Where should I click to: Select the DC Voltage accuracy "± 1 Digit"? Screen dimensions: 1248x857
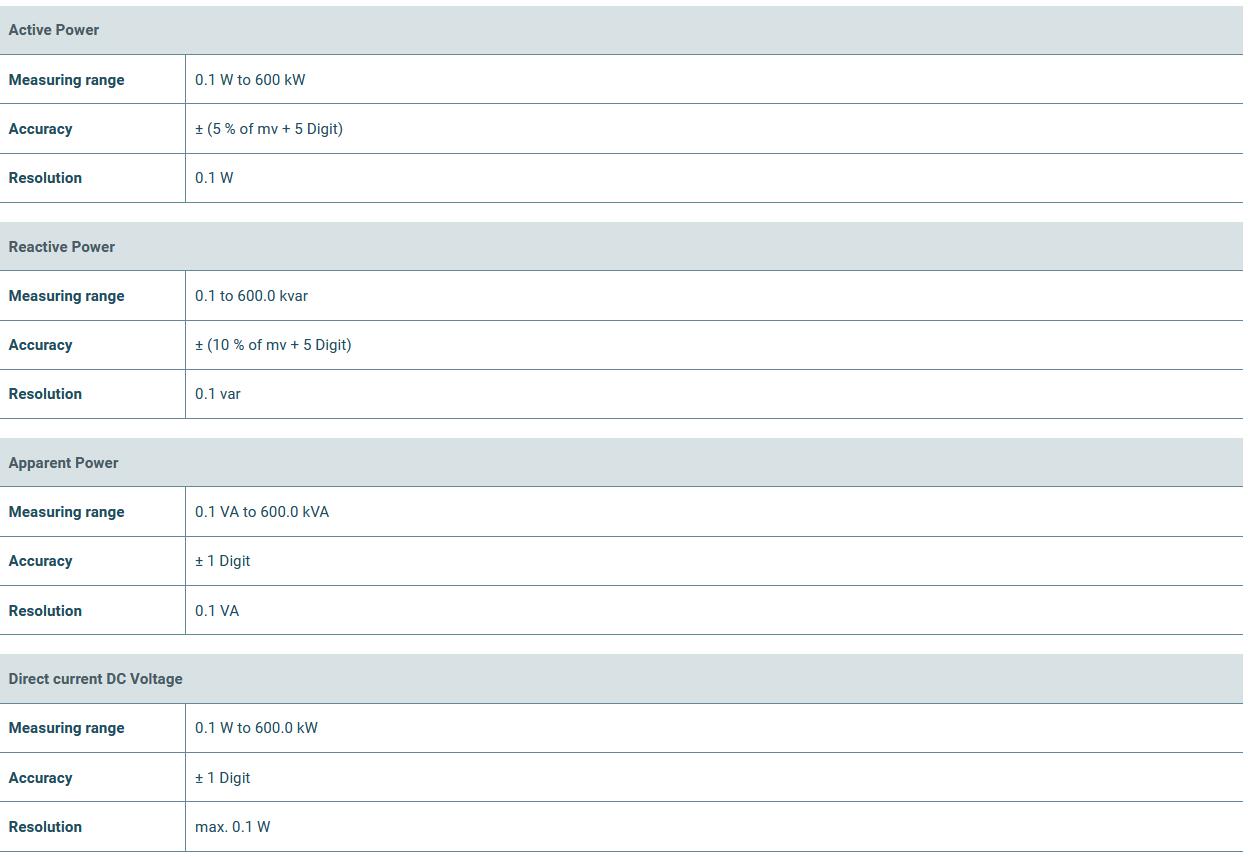click(223, 778)
